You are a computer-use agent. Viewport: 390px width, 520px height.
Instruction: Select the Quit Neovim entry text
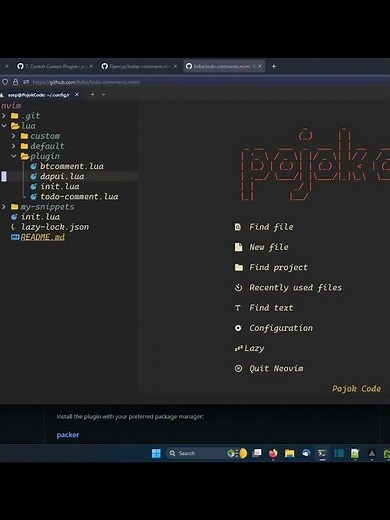pos(276,368)
